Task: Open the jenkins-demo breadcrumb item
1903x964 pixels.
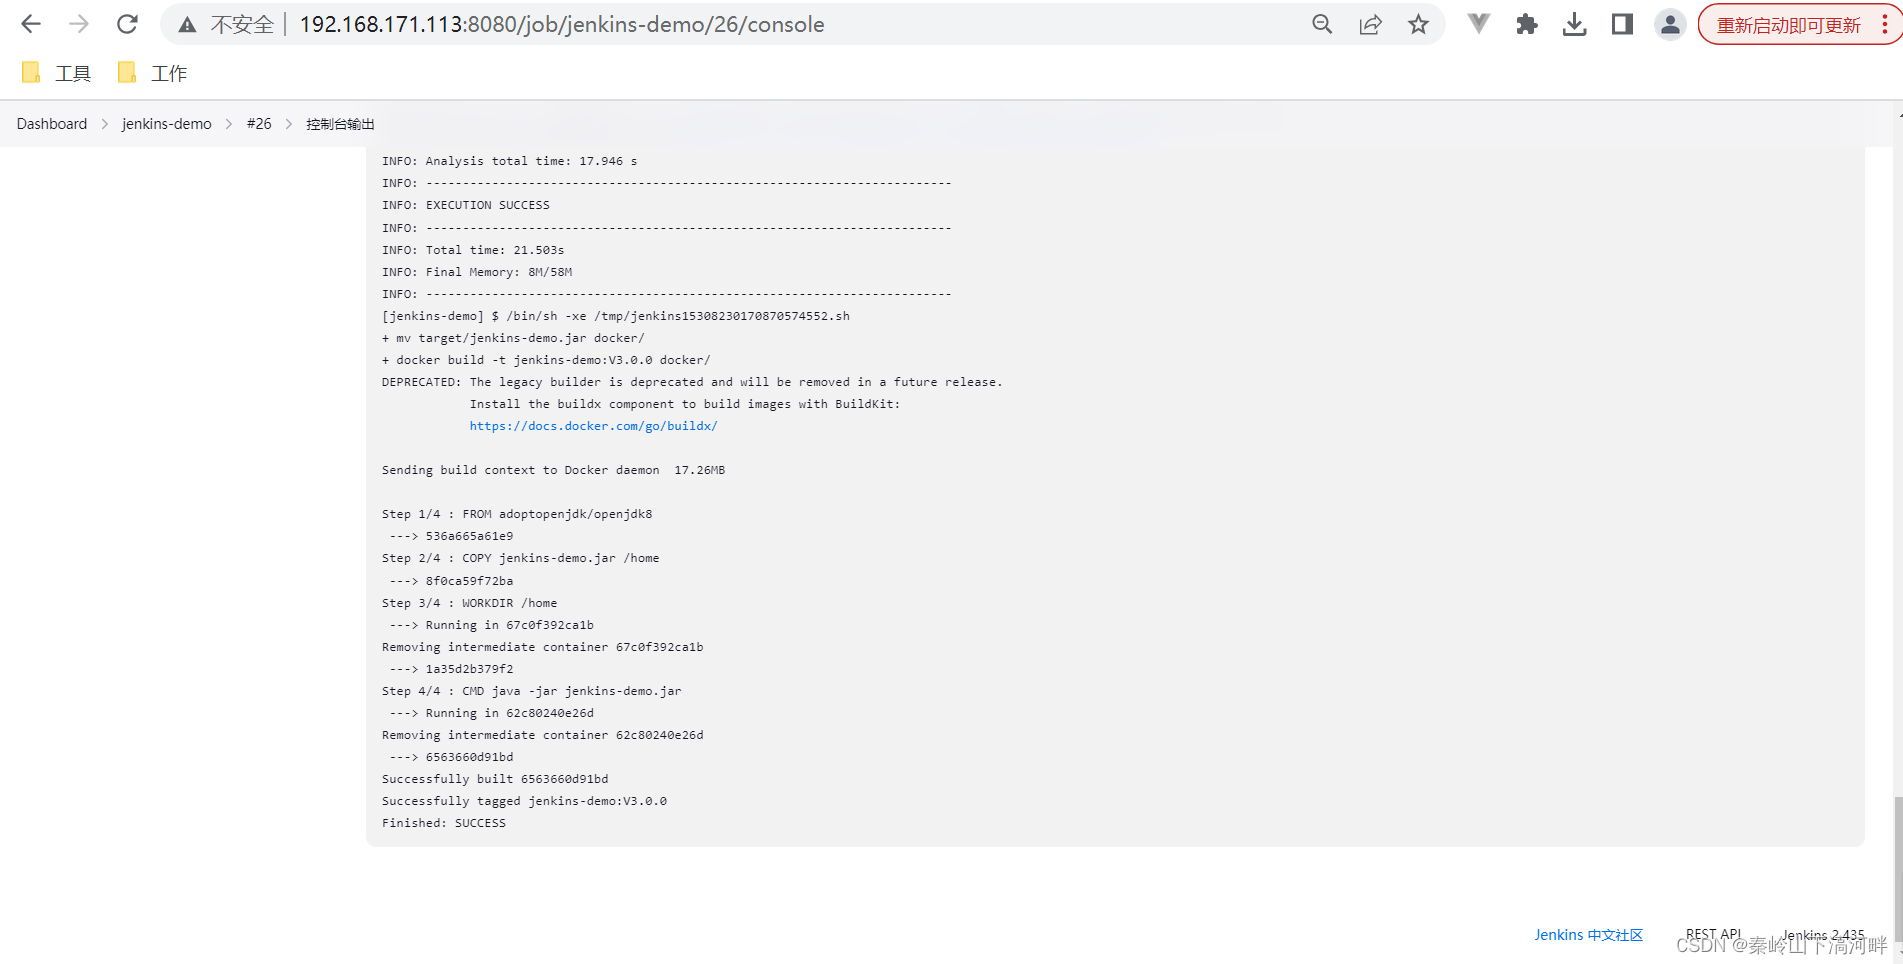Action: (x=166, y=123)
